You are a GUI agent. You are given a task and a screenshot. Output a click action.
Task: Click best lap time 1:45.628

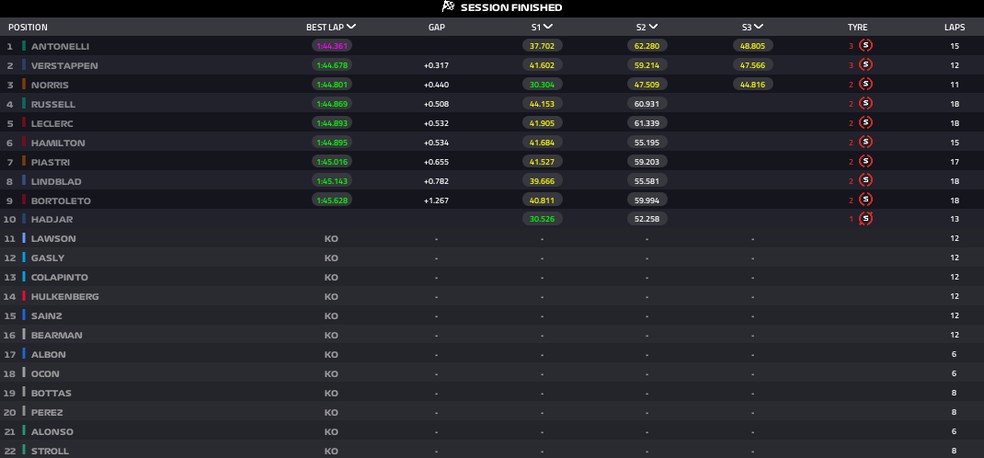click(x=332, y=201)
